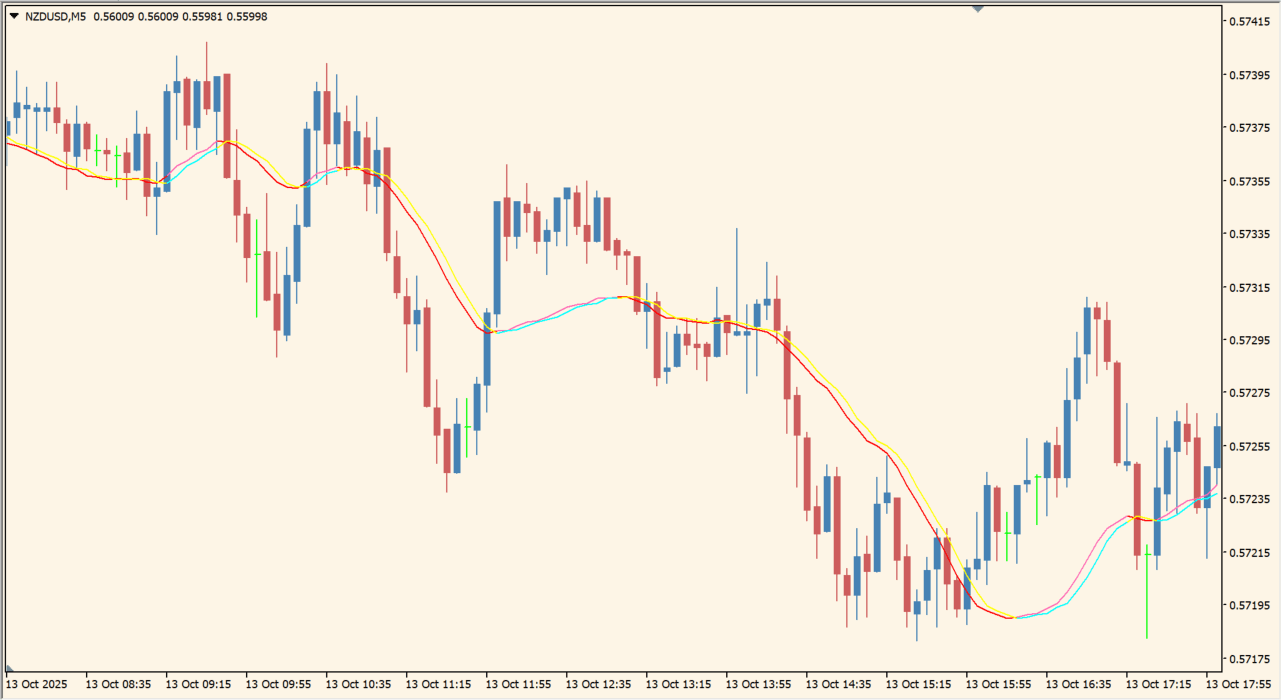Click the 0.57295 gridline price label

[1251, 341]
